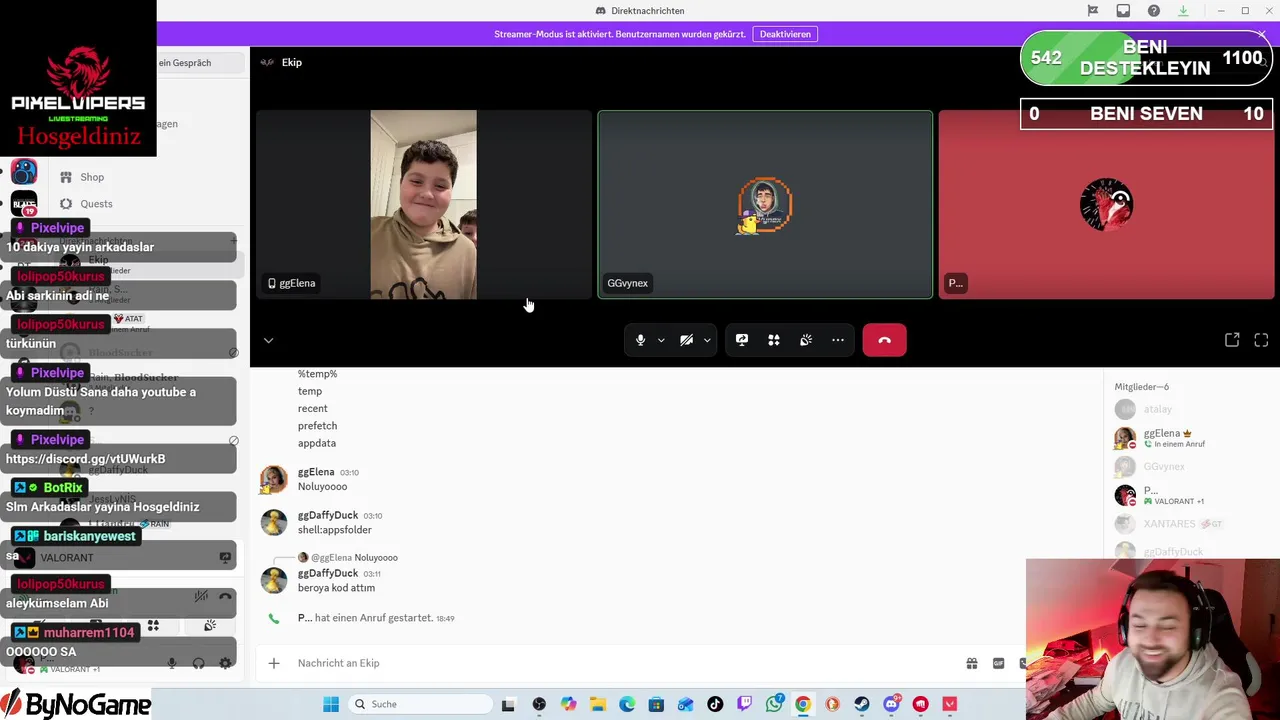
Task: Turn on the camera in the call
Action: [686, 340]
